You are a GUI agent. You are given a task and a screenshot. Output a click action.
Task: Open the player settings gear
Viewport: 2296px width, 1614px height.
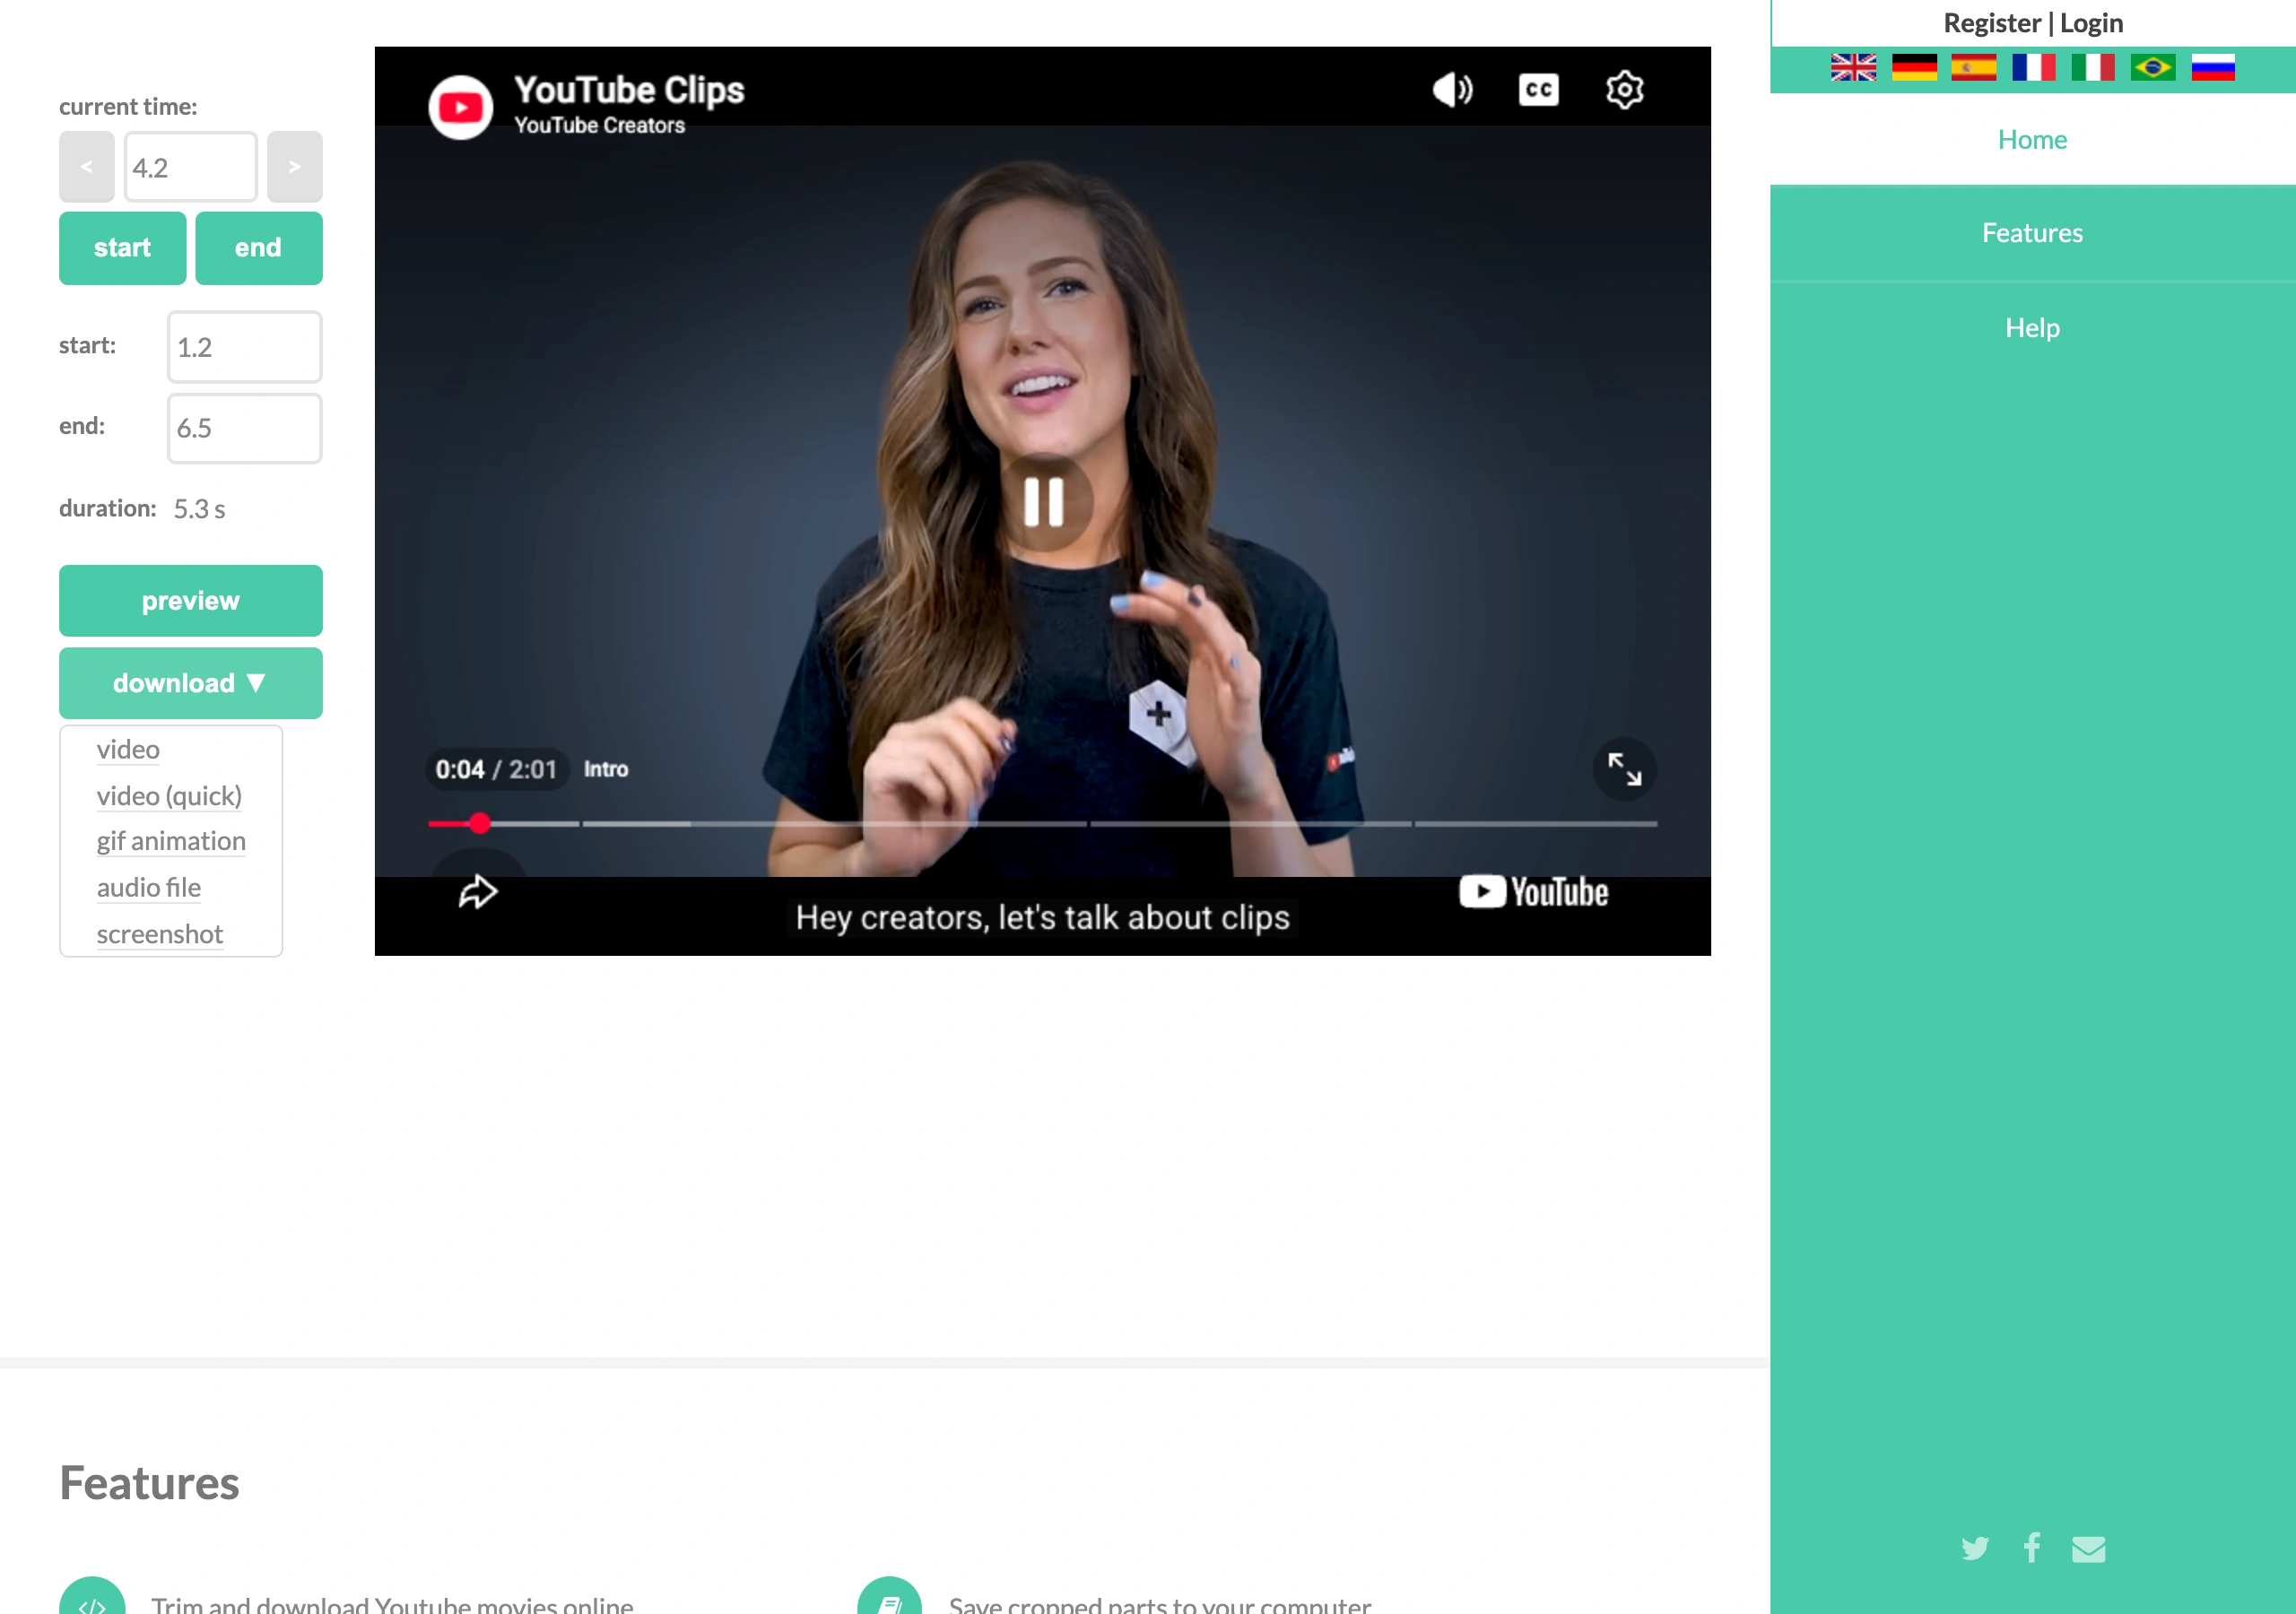(1624, 90)
